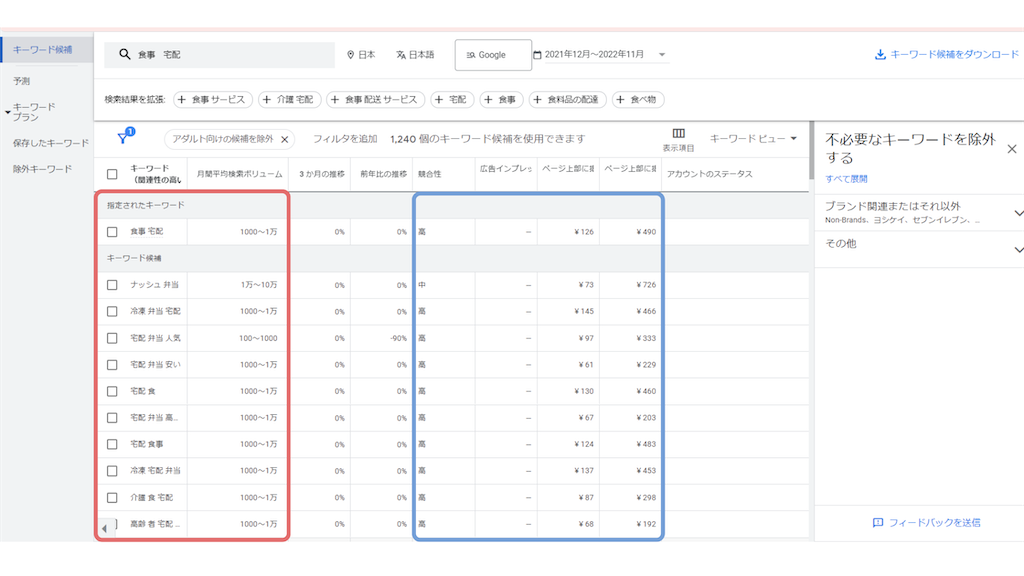The image size is (1024, 576).
Task: Sort by 競合性 column header
Action: pos(429,174)
